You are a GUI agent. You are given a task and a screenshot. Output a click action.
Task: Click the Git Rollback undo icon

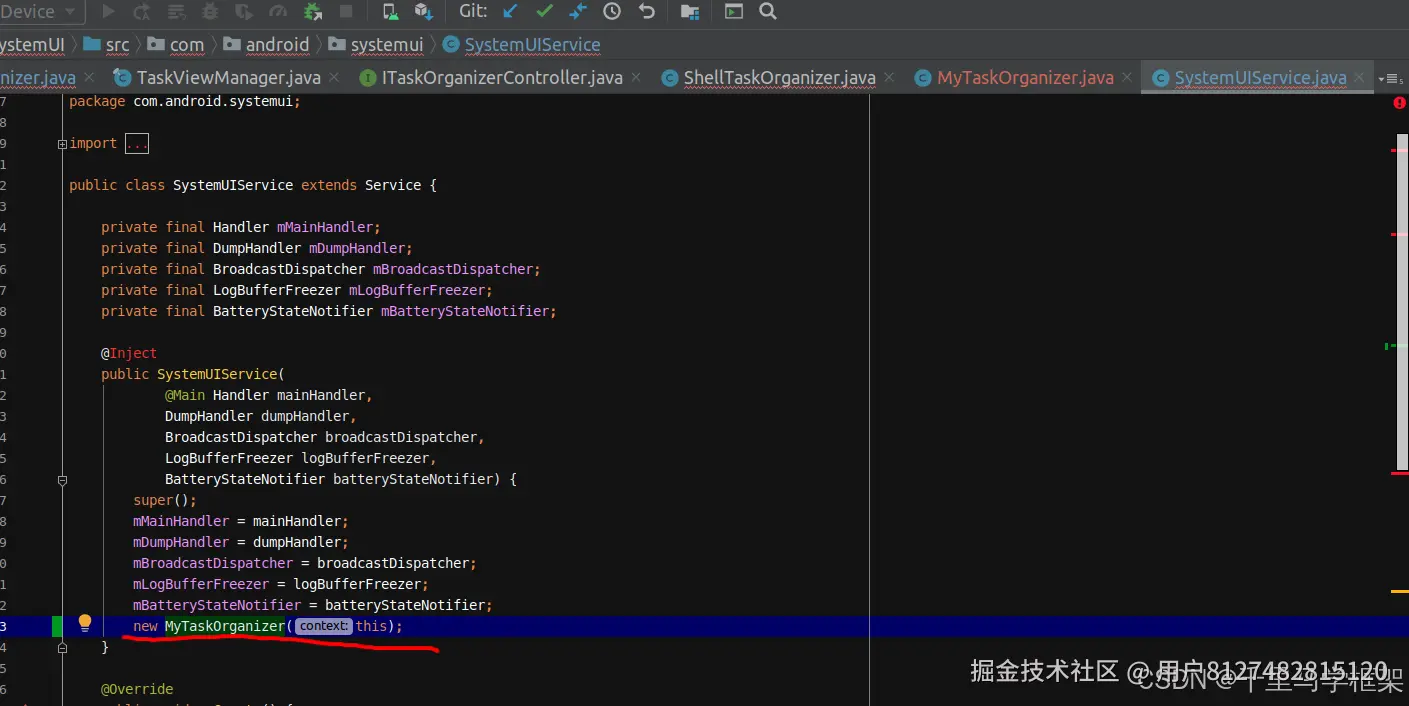point(647,12)
